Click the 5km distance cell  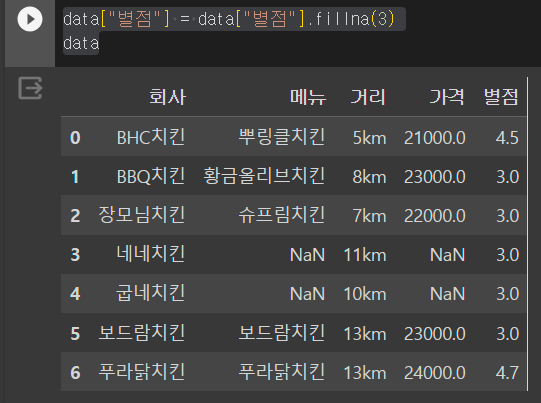pos(369,138)
